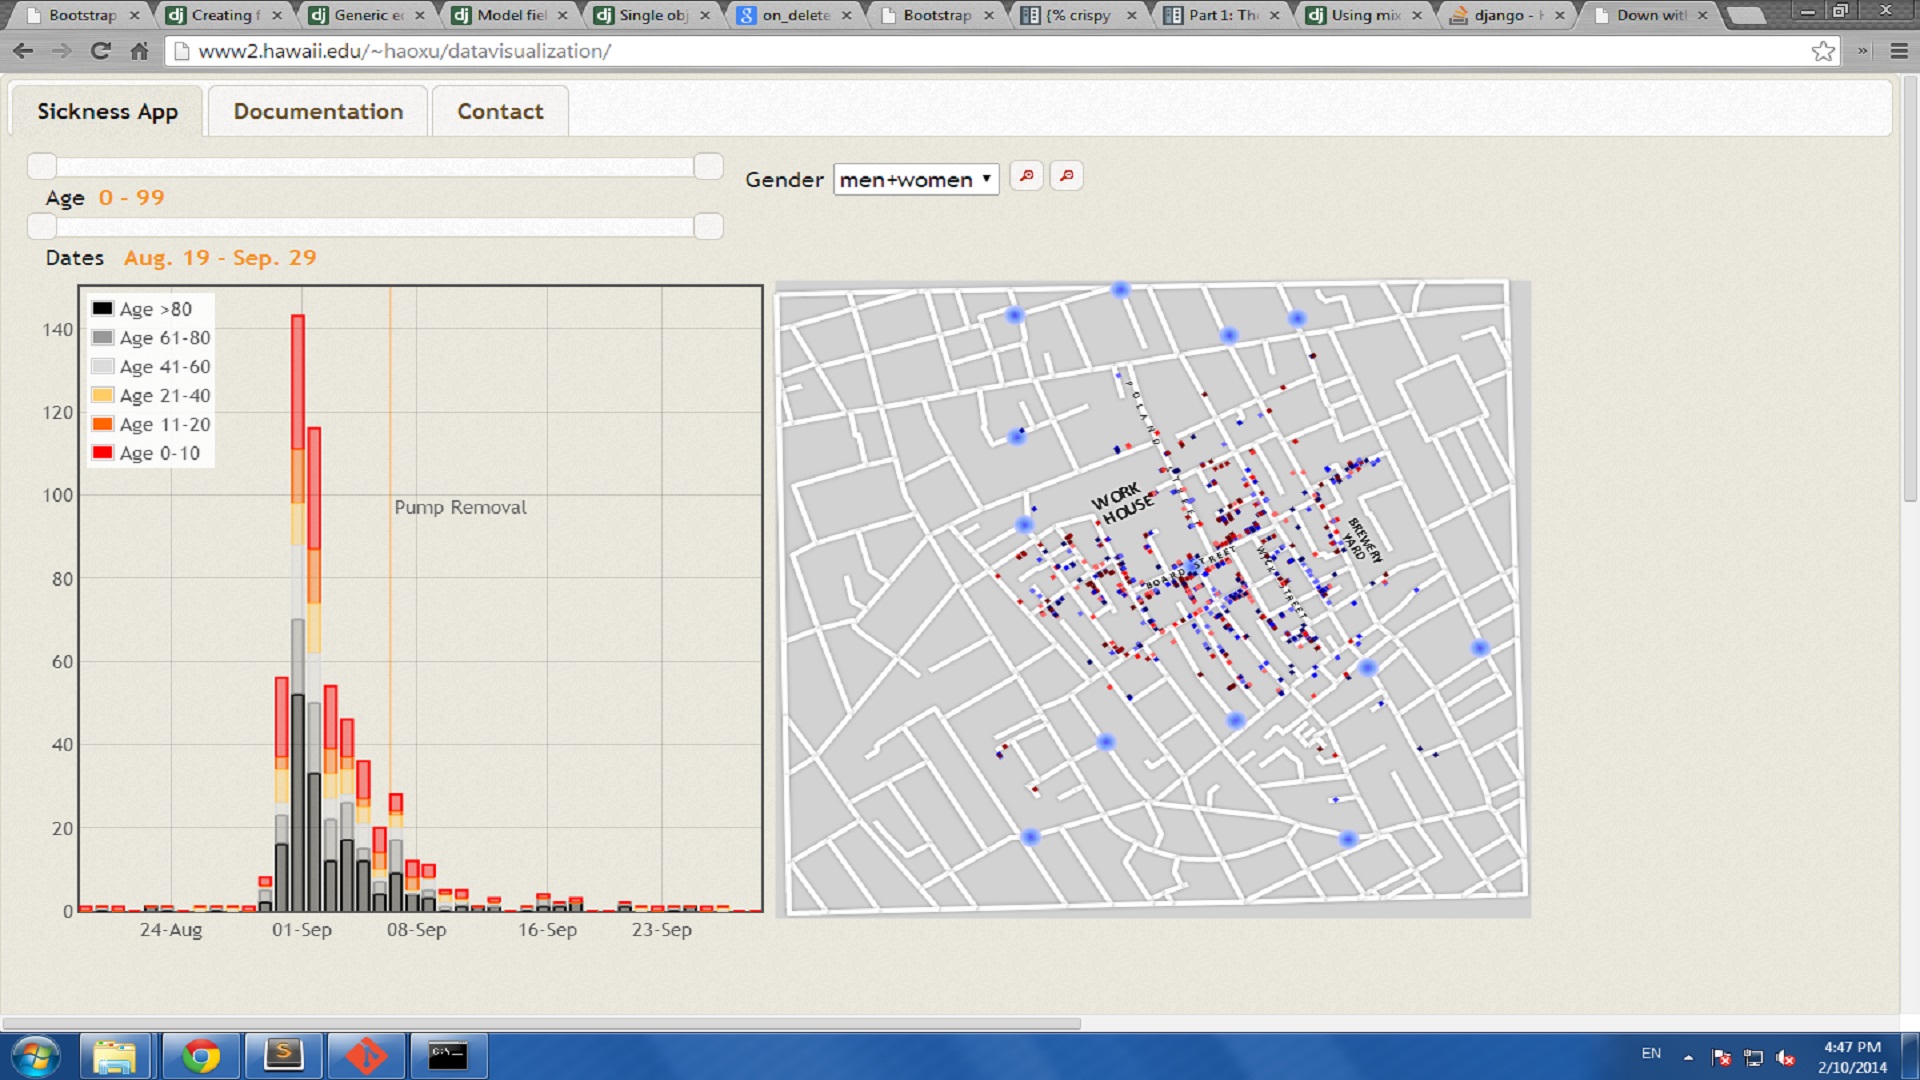Click the BREWERY YARD map label

pos(1364,540)
